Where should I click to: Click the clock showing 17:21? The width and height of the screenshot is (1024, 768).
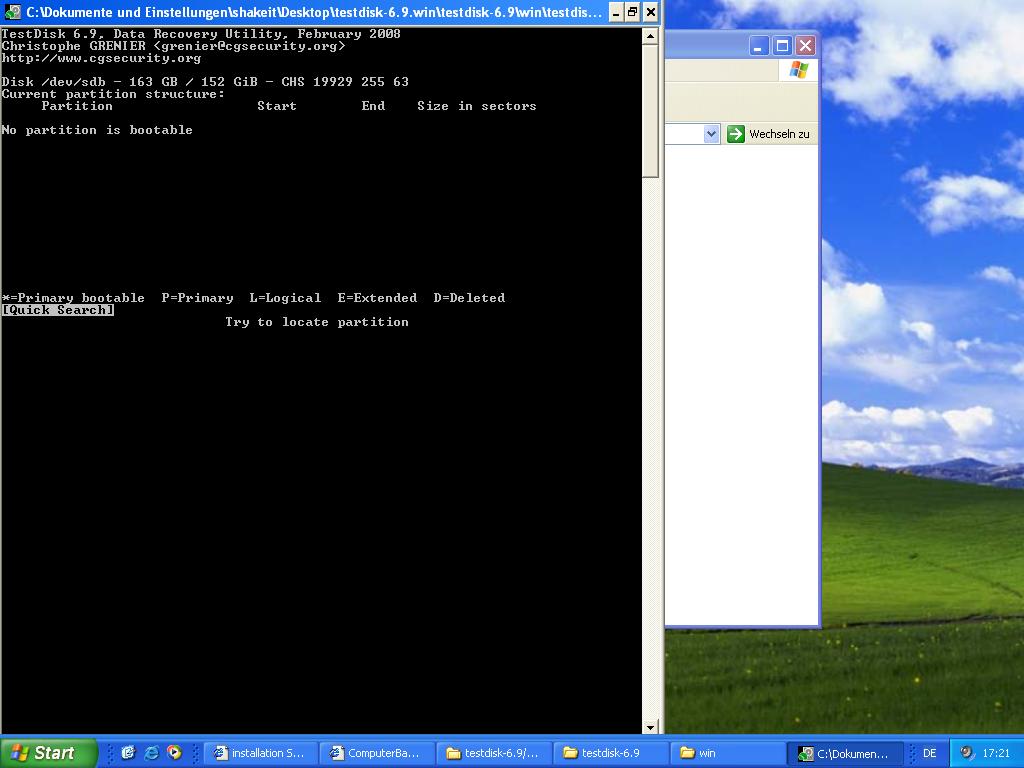[996, 753]
